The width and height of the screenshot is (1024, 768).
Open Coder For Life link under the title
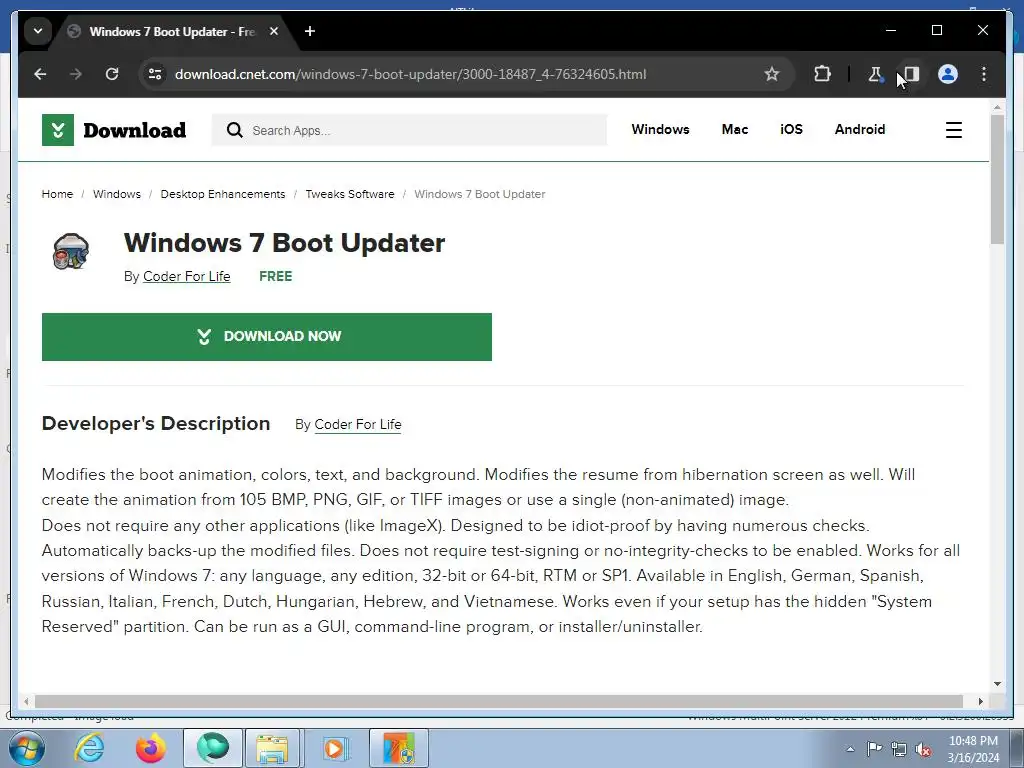187,276
